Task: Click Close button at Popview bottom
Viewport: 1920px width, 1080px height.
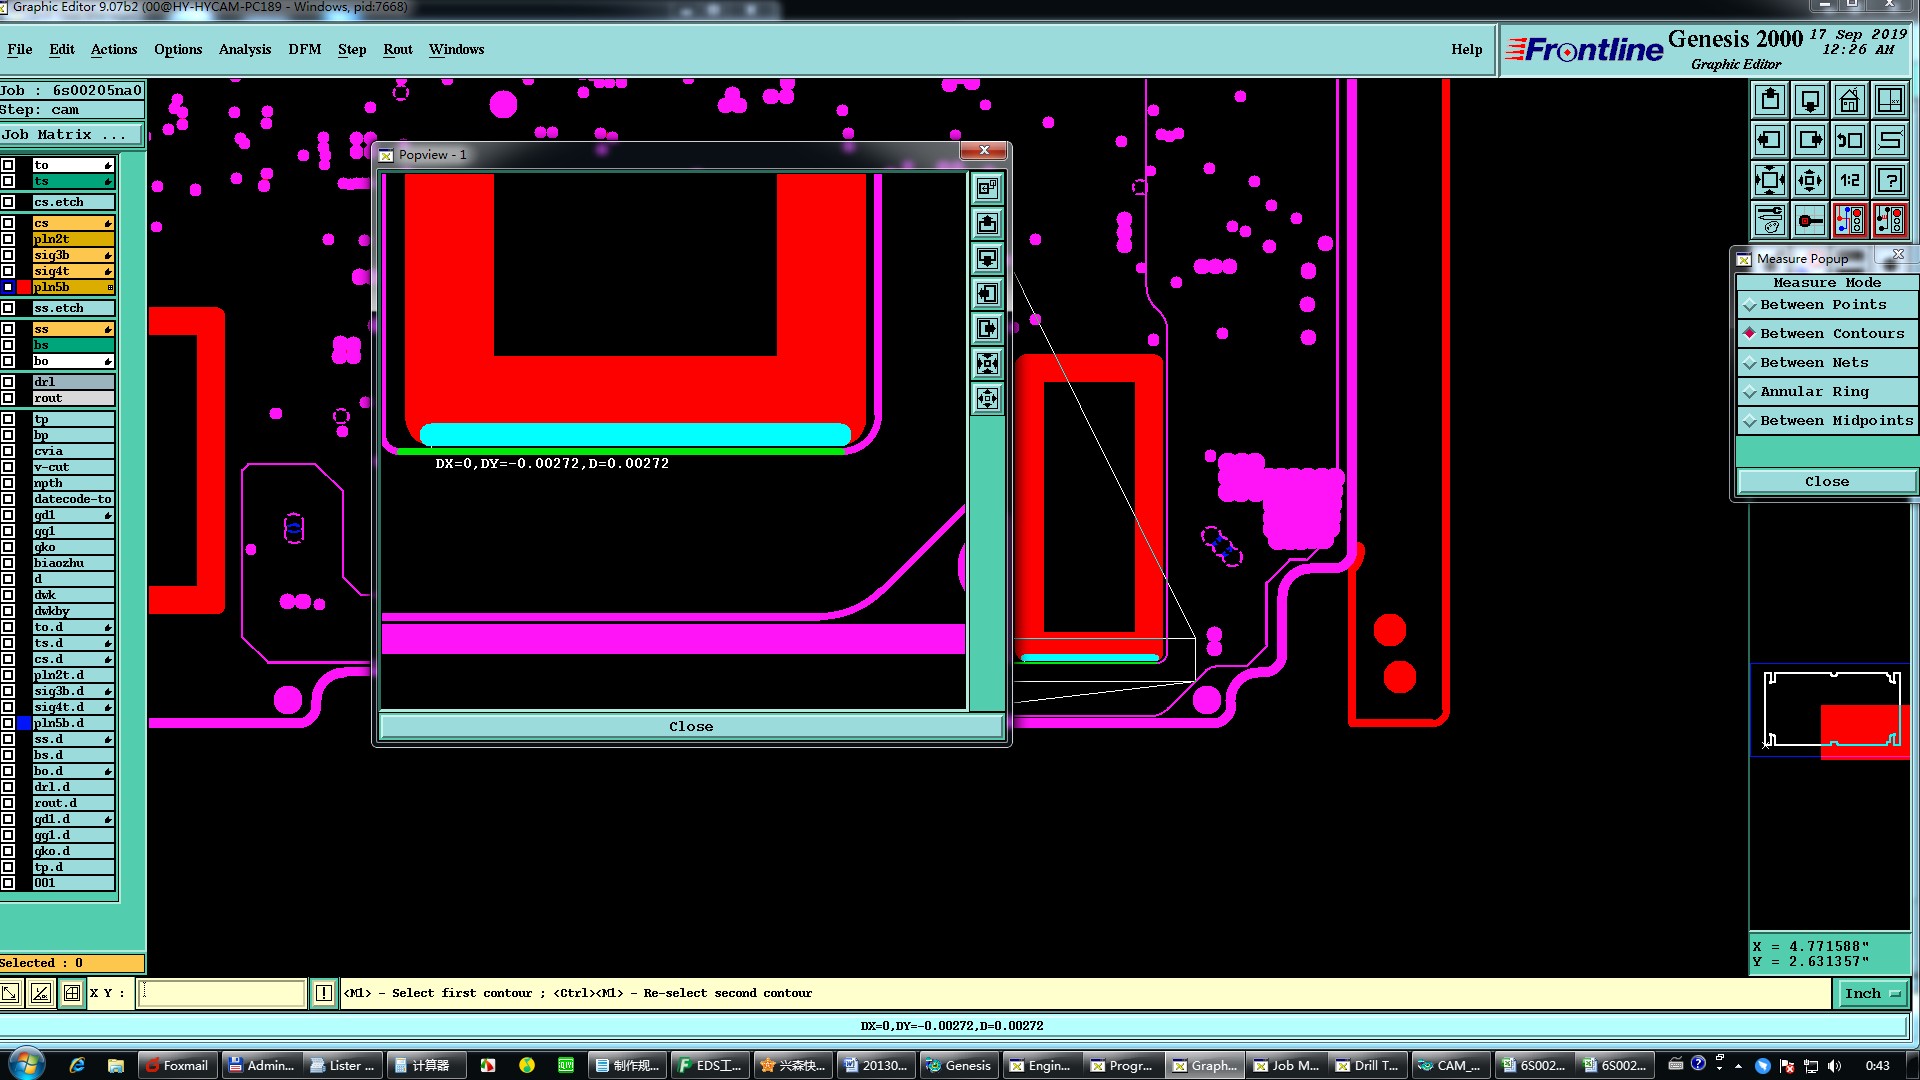Action: (690, 726)
